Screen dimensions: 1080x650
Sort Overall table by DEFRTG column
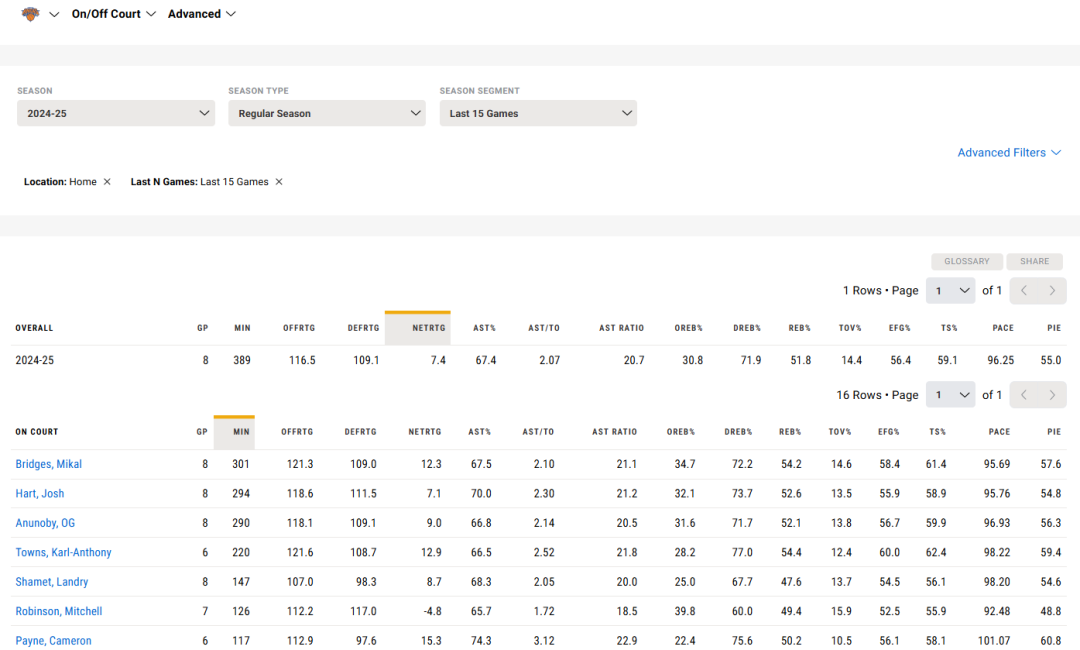(363, 328)
